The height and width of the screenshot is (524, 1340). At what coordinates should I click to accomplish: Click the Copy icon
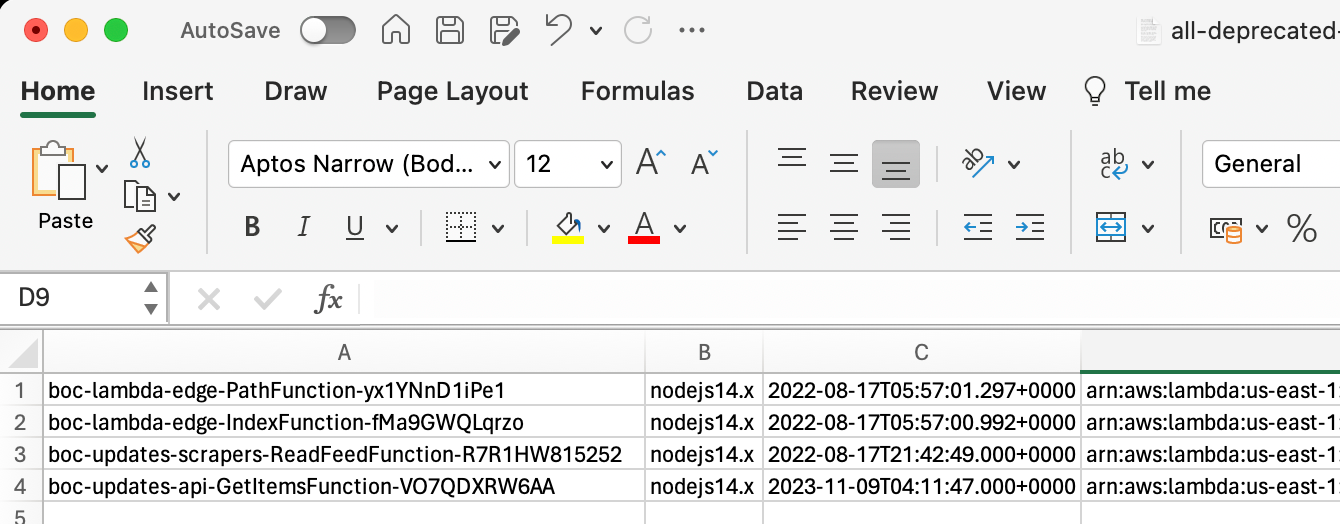[140, 196]
